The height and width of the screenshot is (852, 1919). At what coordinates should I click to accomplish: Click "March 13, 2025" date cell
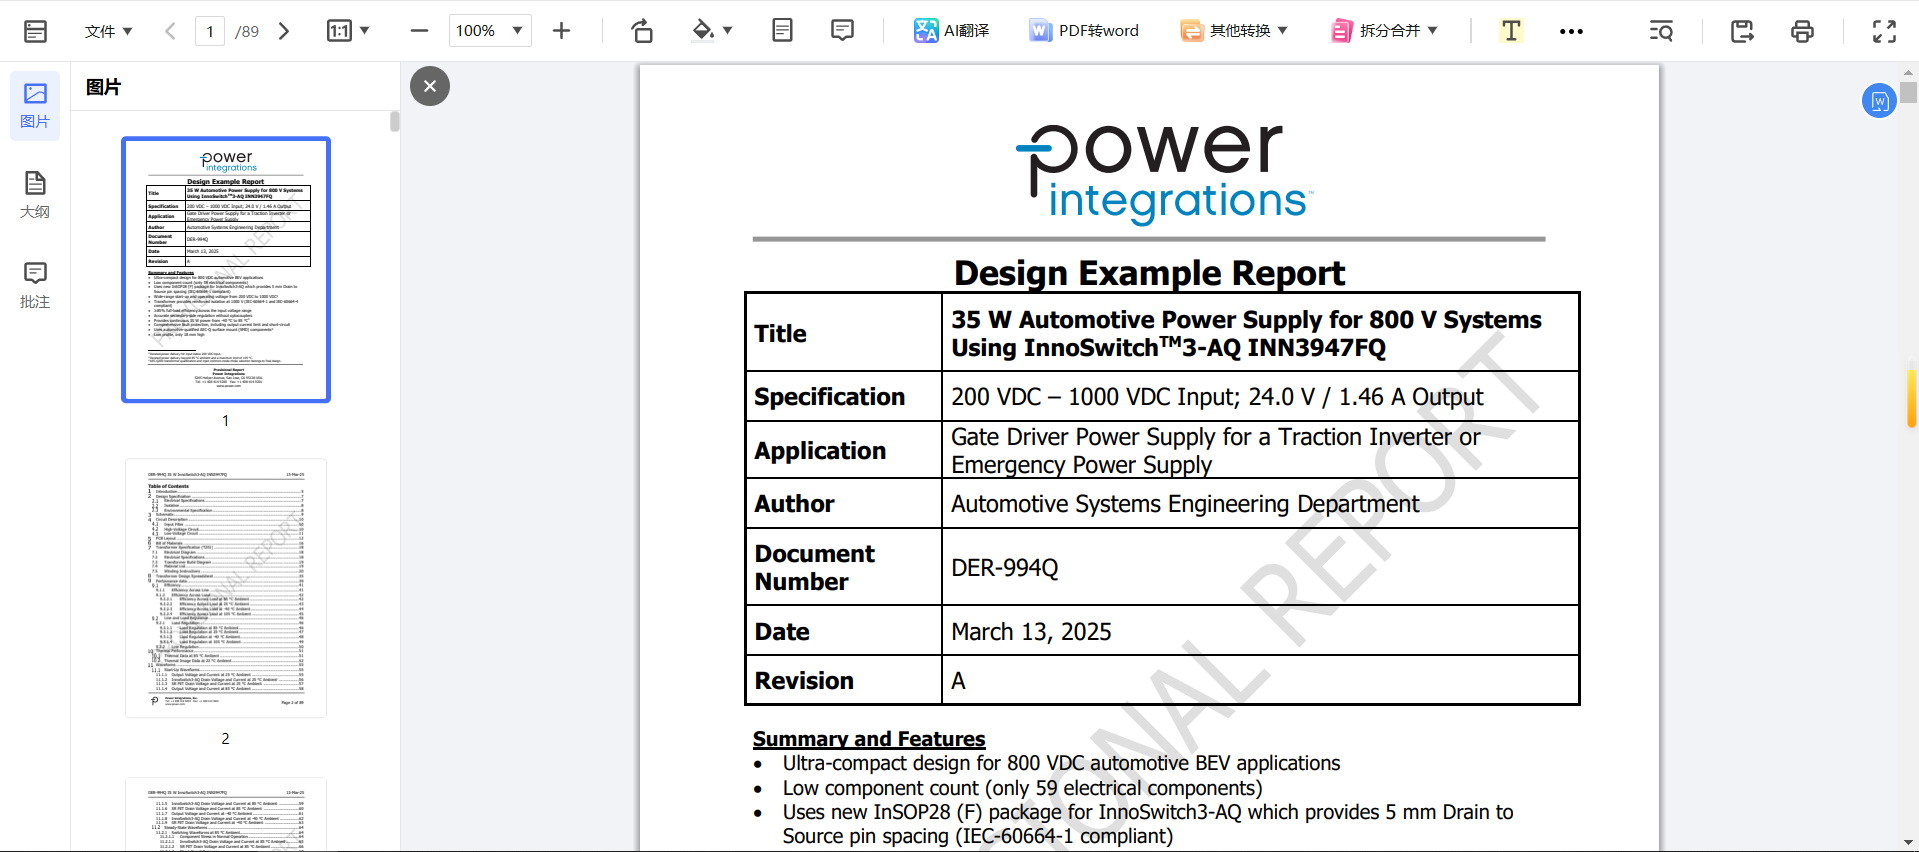point(1260,631)
